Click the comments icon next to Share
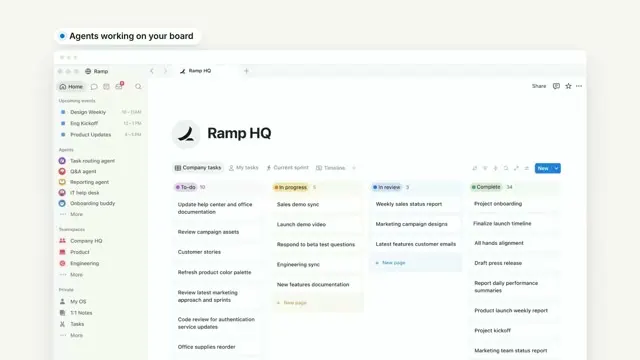 click(x=556, y=86)
